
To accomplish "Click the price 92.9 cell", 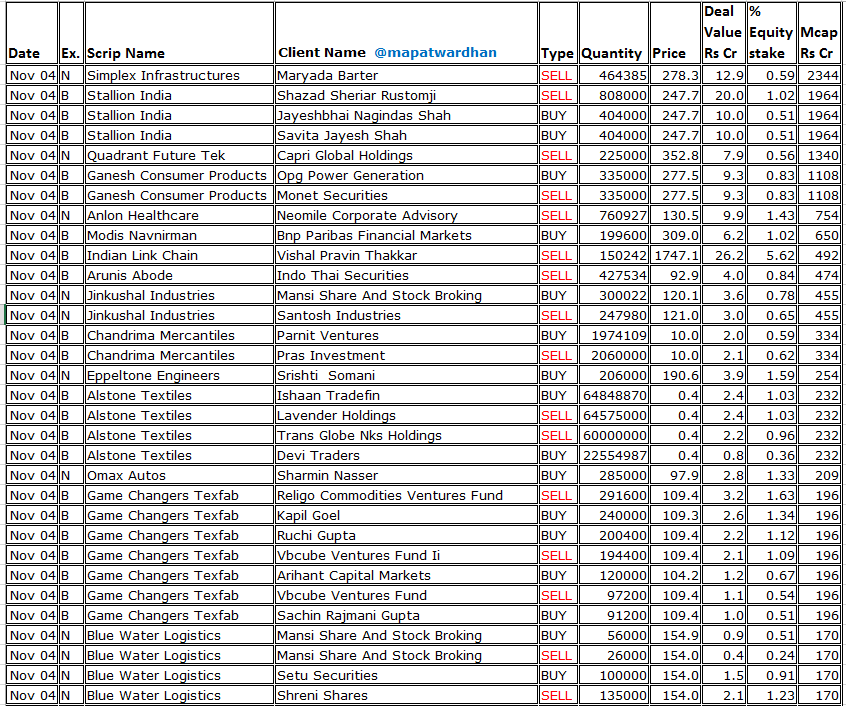I will pos(676,275).
